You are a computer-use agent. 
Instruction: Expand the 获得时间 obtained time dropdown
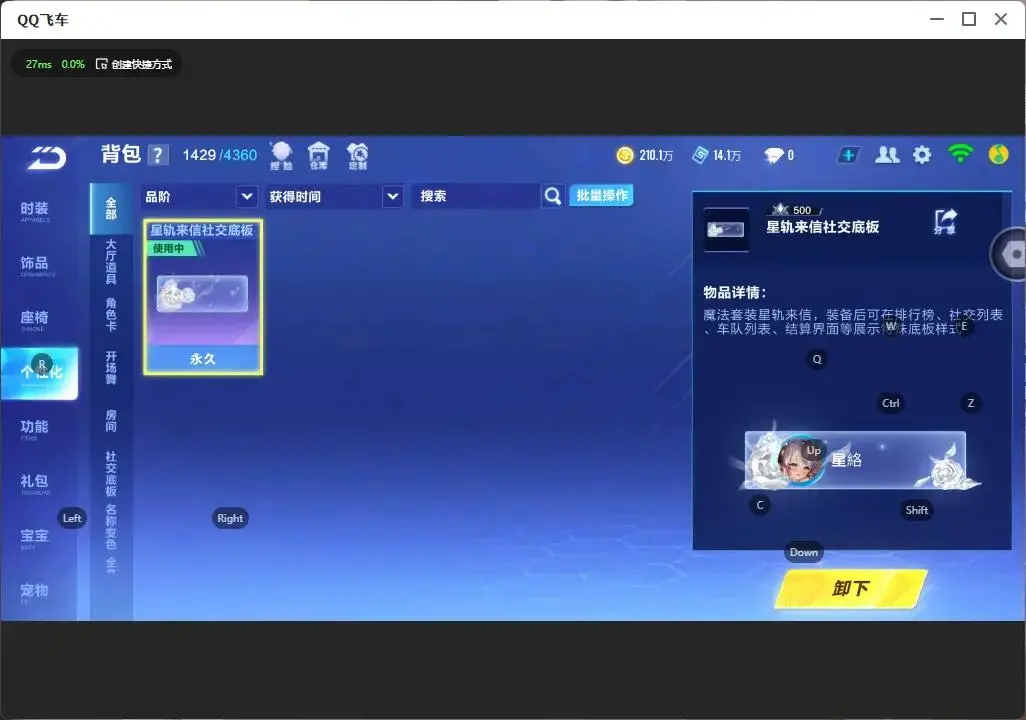pos(334,196)
